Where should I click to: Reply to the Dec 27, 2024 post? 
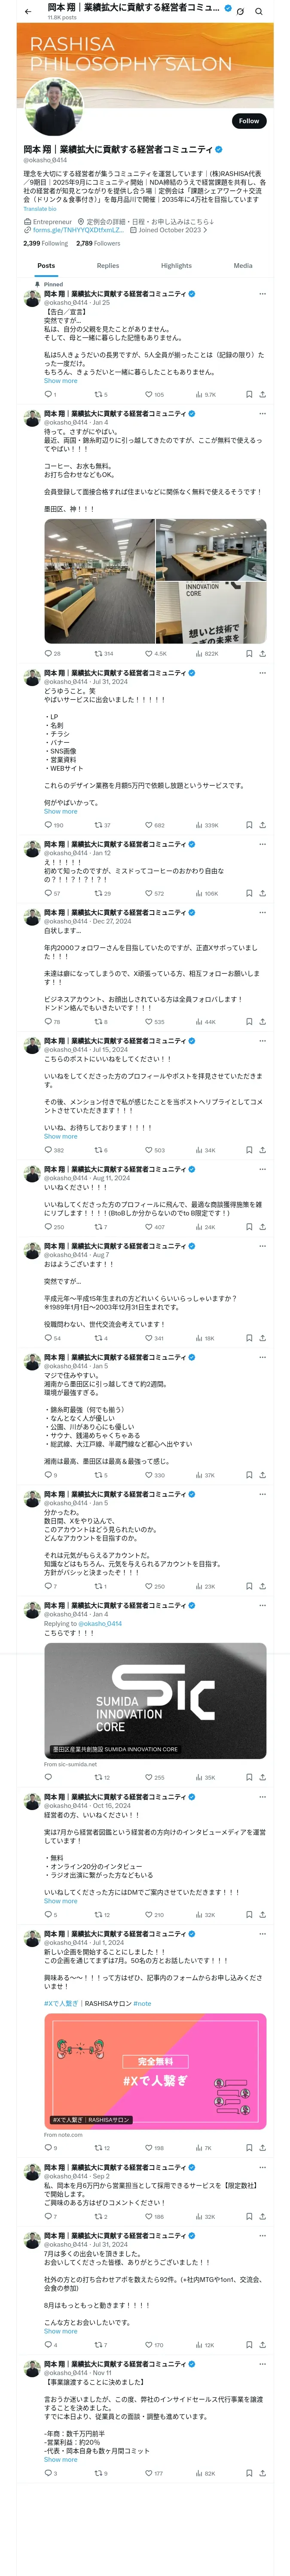coord(48,1022)
